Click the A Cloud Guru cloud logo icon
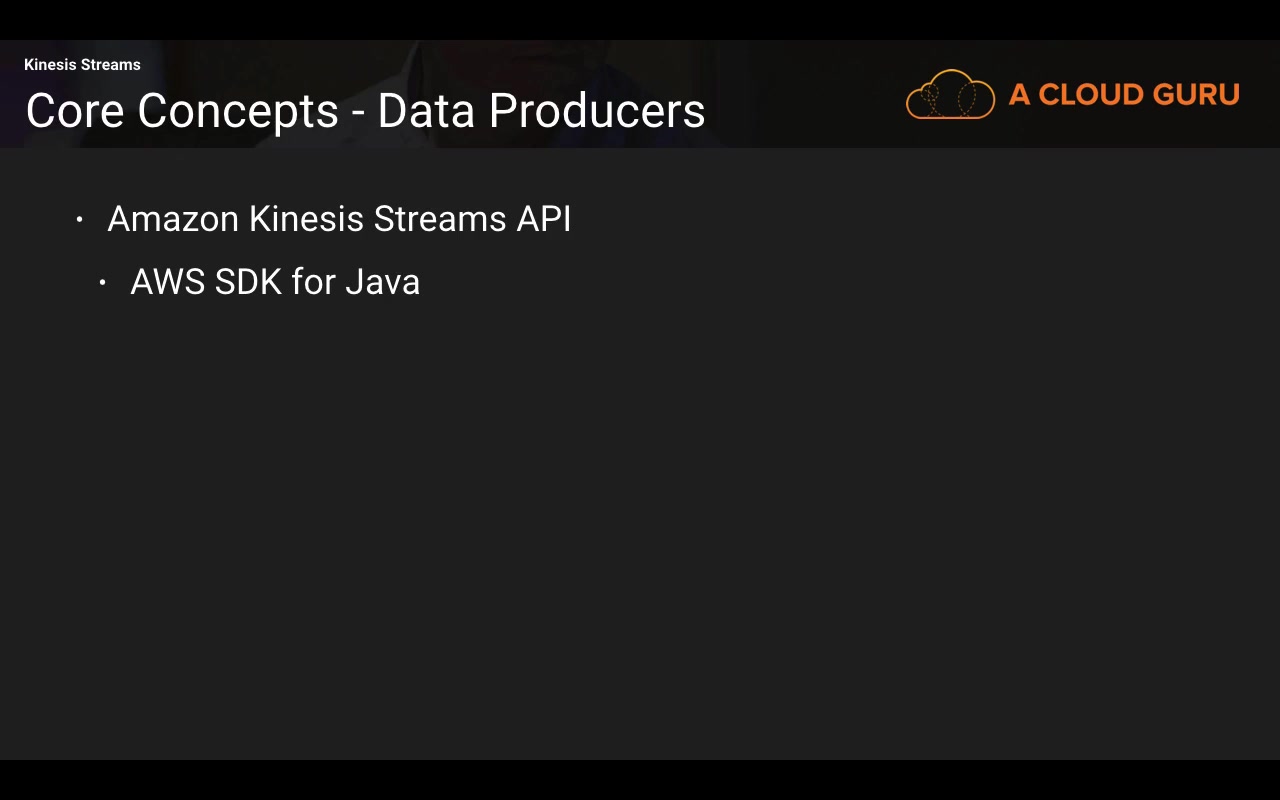The image size is (1280, 800). (x=950, y=95)
